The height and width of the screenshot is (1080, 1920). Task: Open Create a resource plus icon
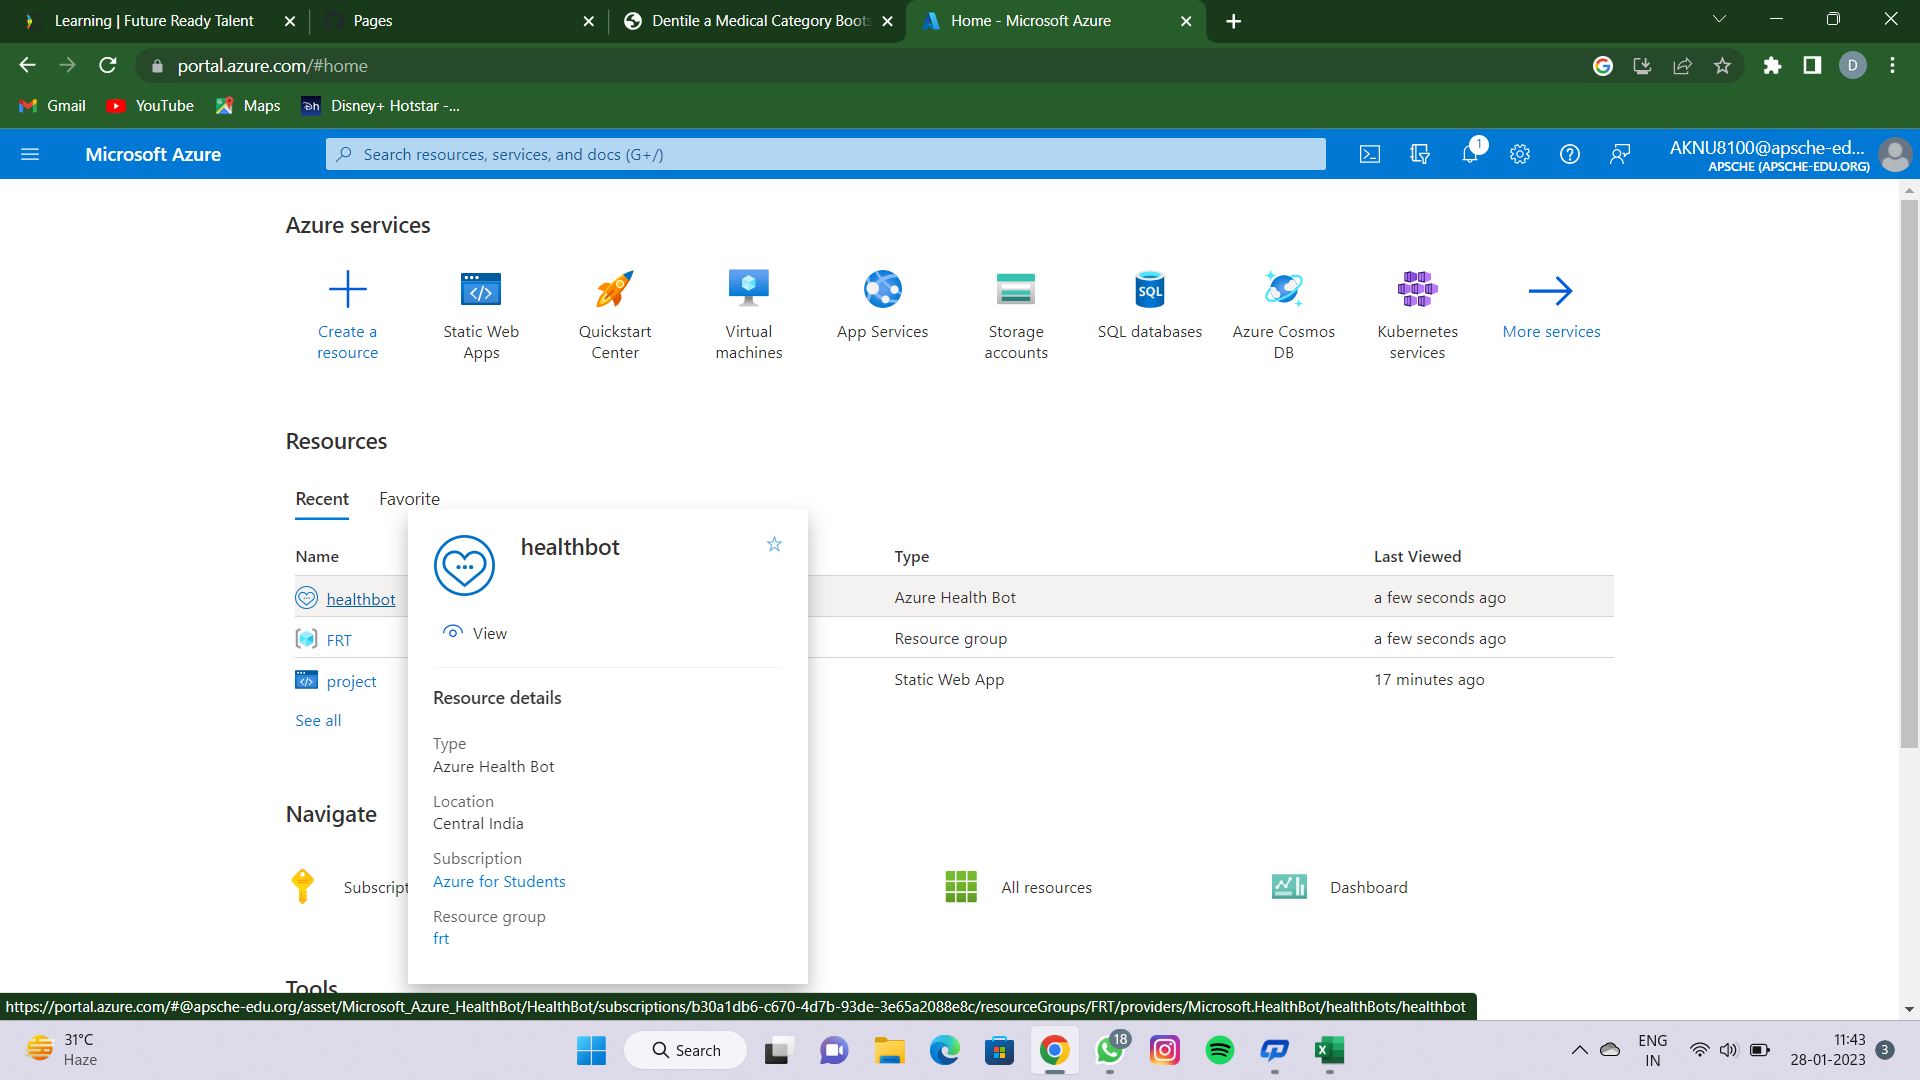coord(347,290)
